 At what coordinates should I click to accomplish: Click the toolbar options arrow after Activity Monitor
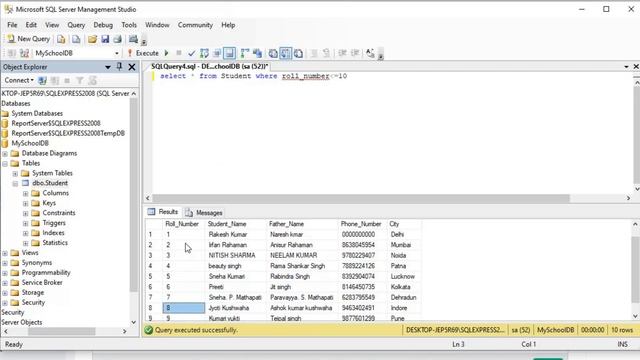click(144, 41)
